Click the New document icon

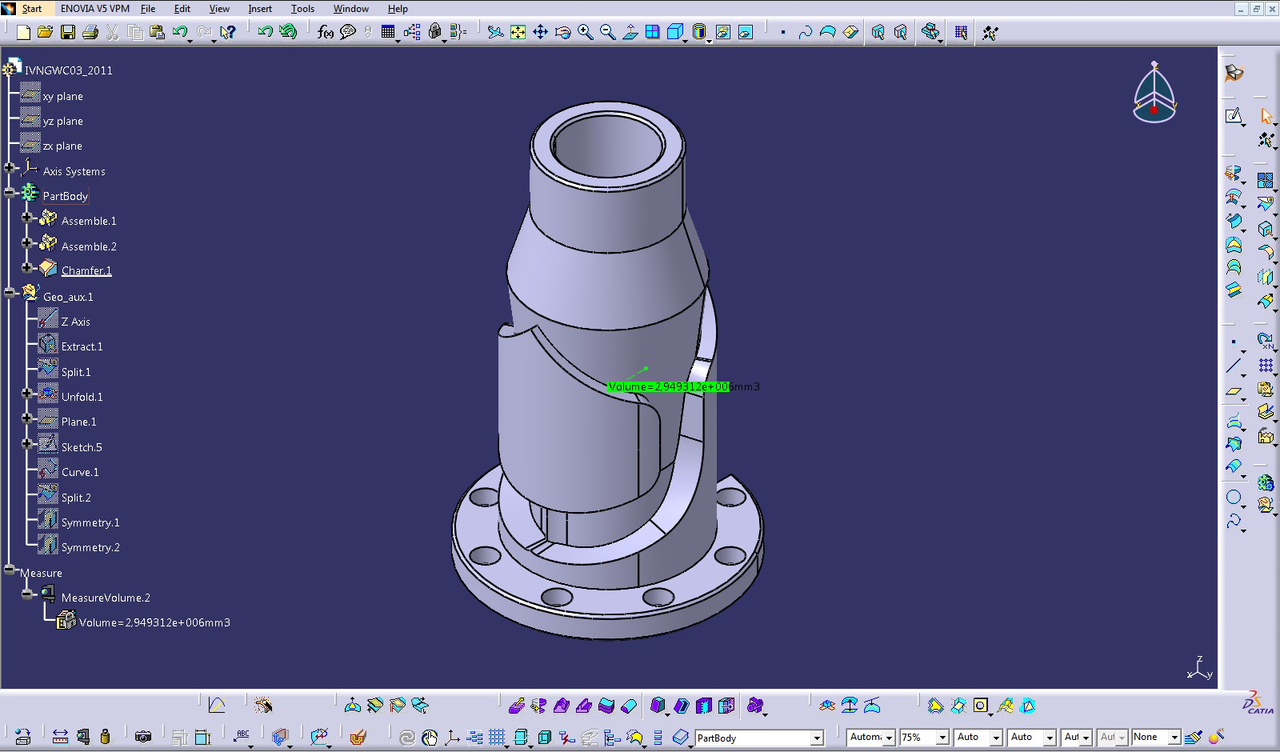(x=23, y=32)
